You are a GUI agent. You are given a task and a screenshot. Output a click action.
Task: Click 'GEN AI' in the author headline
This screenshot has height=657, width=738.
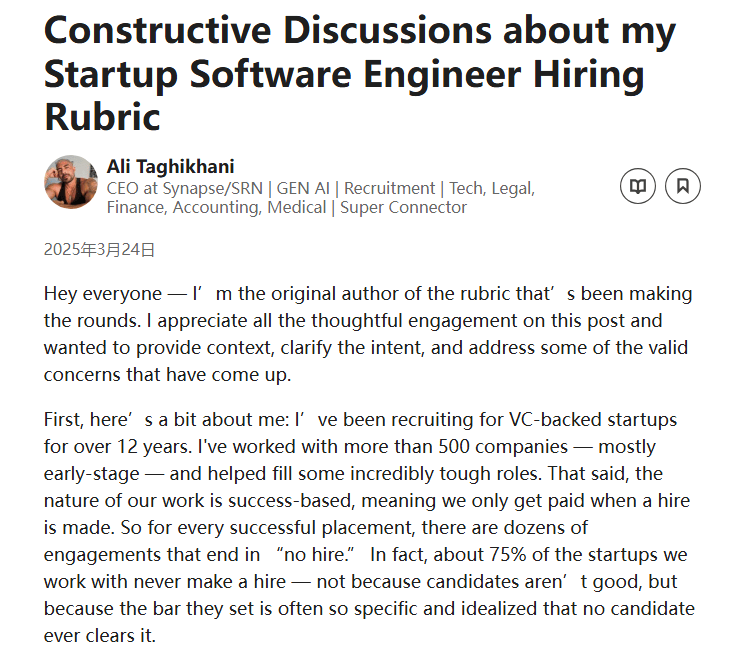pyautogui.click(x=303, y=188)
